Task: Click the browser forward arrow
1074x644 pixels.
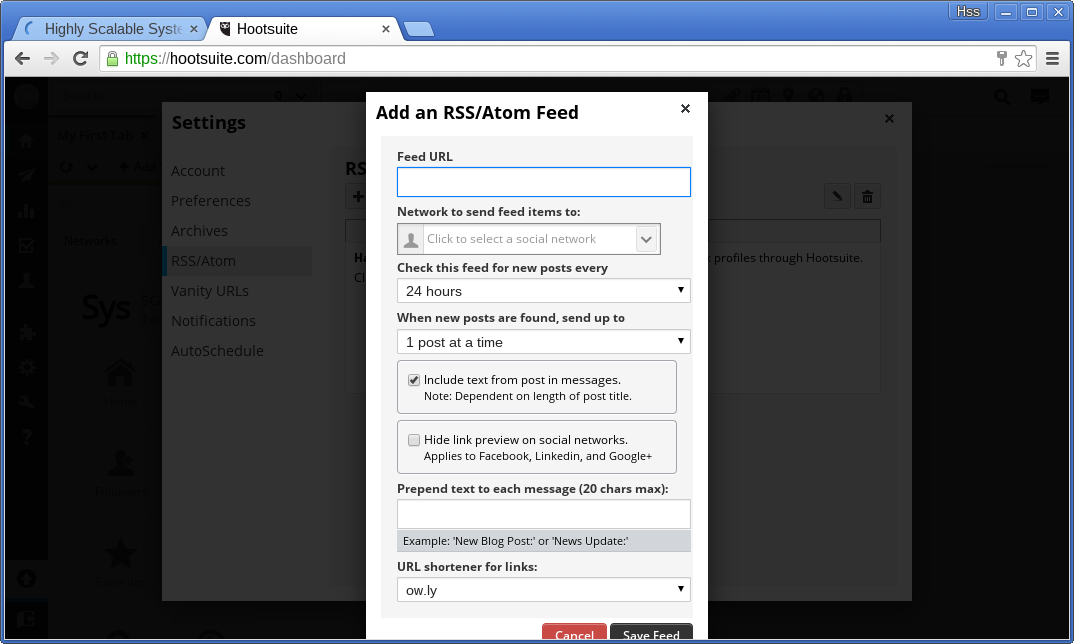Action: point(51,58)
